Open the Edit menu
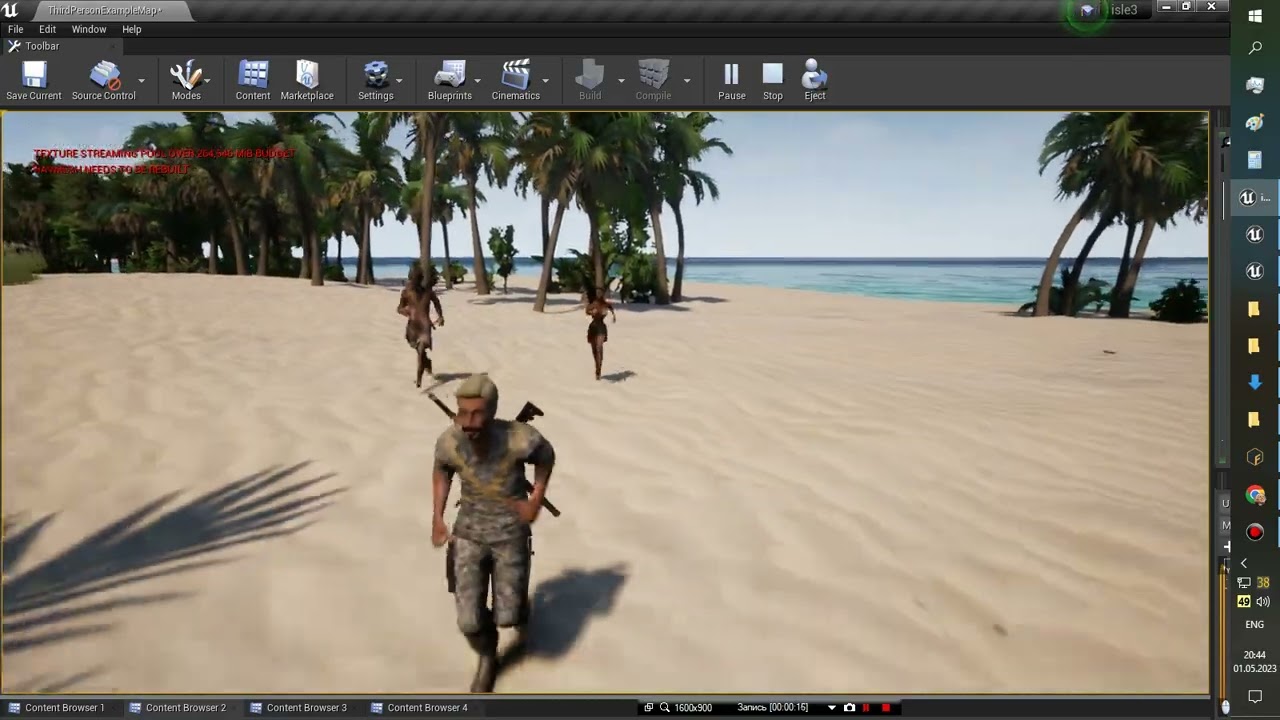Screen dimensions: 1280x720 coord(47,29)
